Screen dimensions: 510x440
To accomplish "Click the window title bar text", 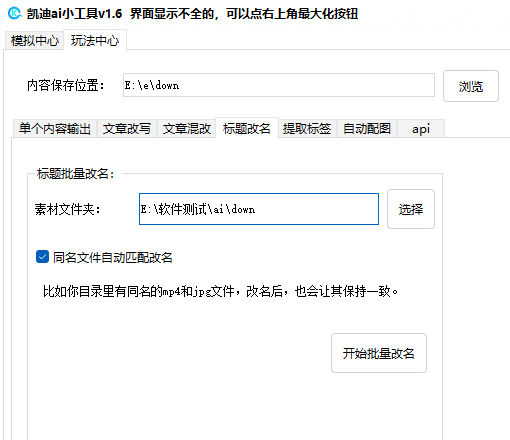I will pos(192,14).
